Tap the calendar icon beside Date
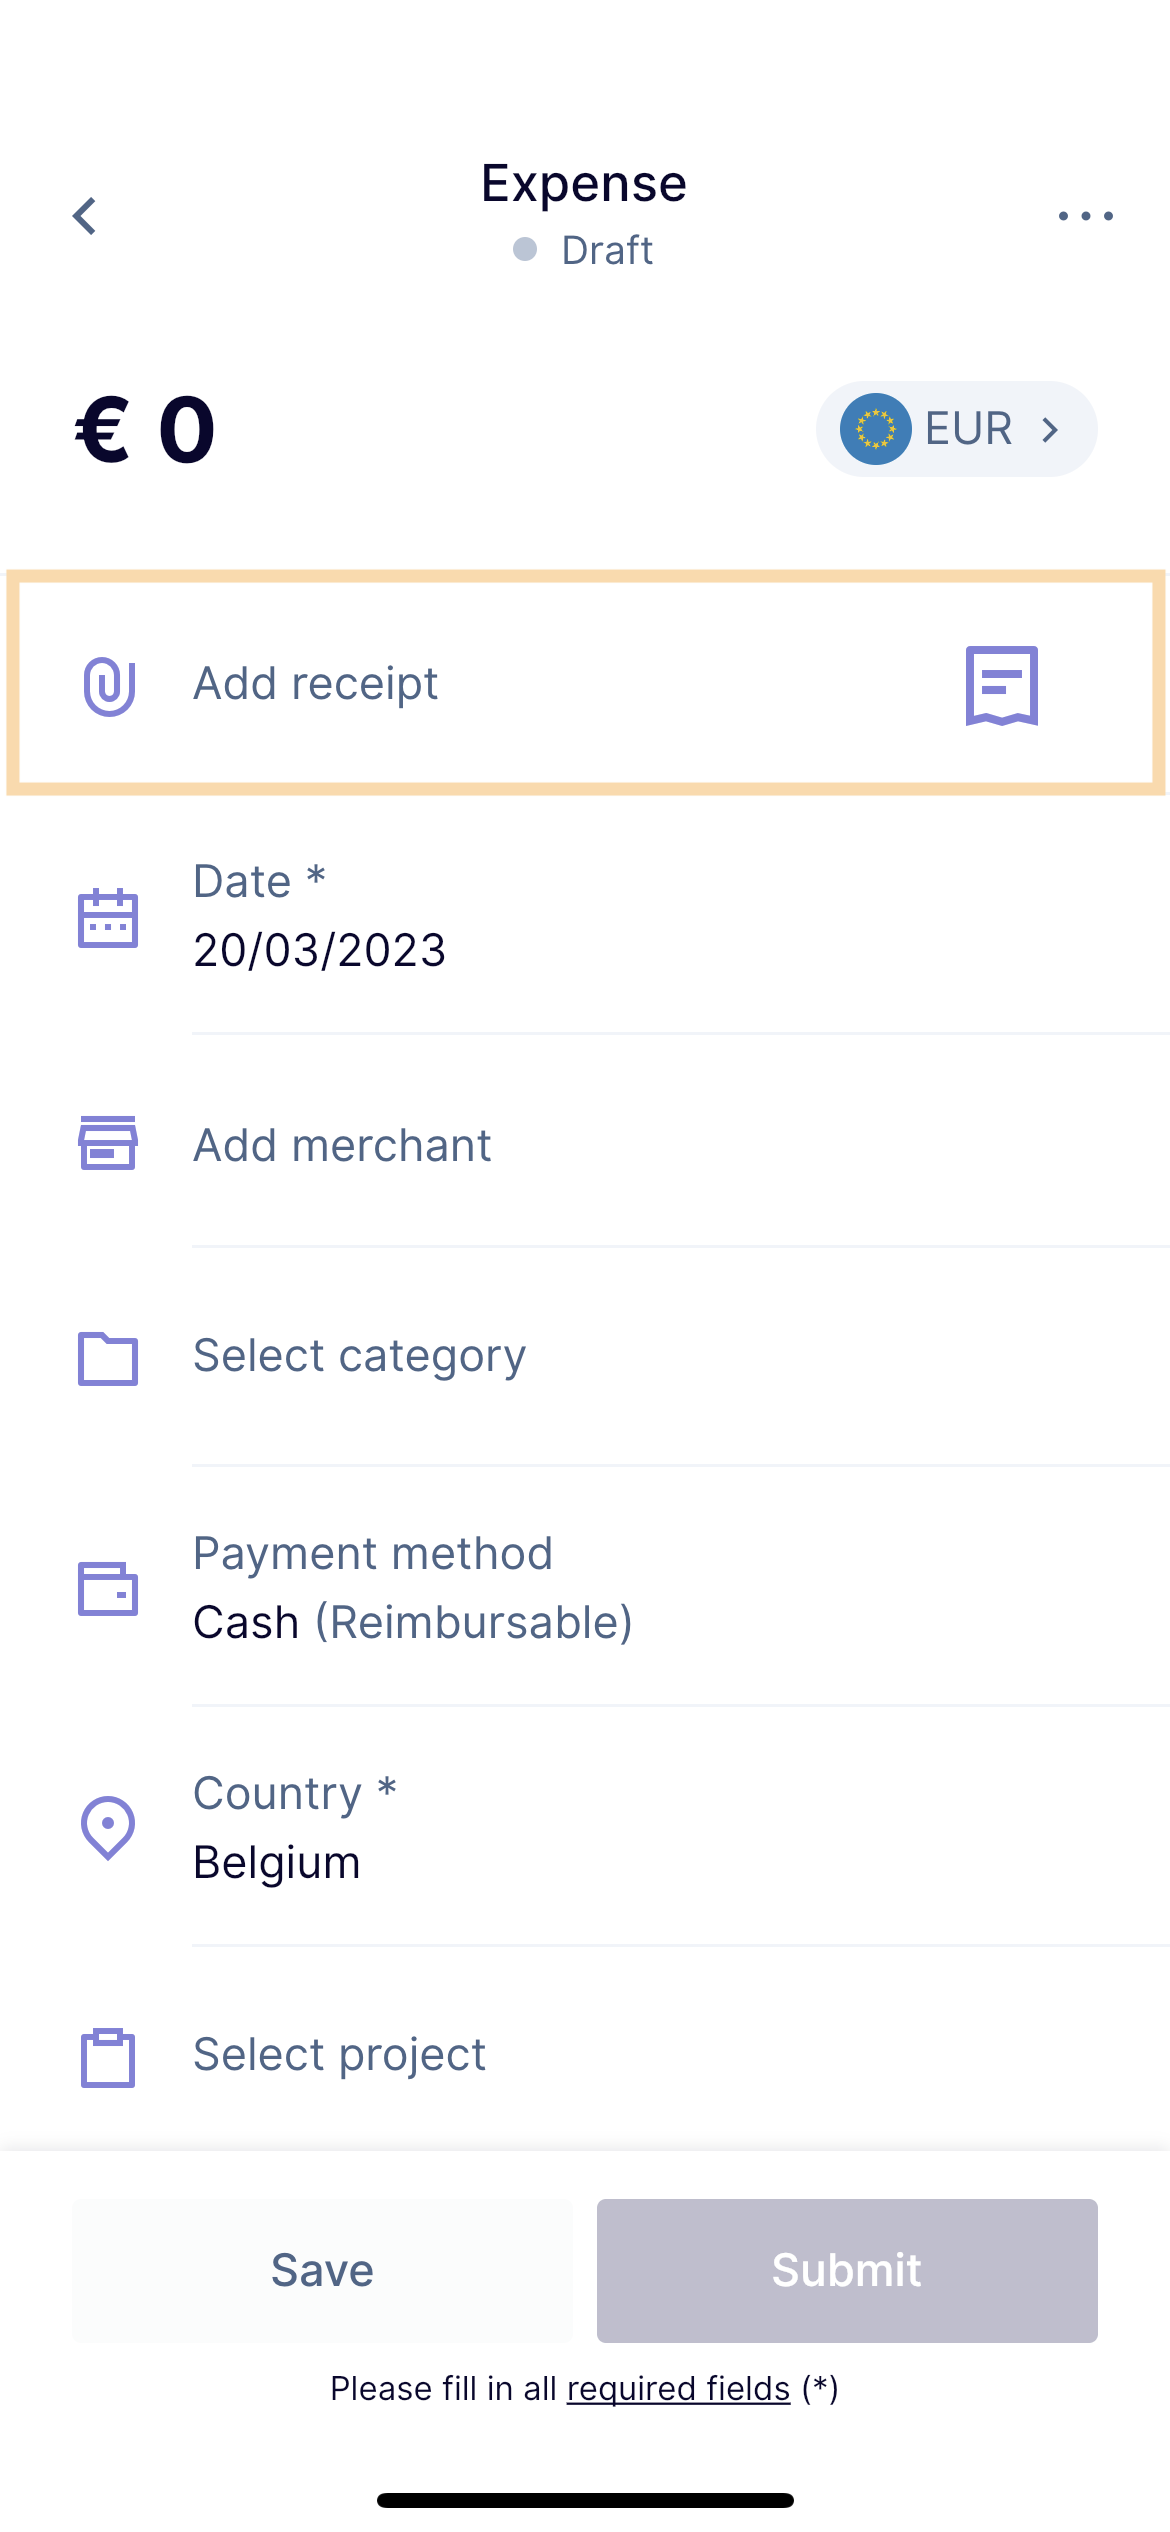 coord(108,918)
